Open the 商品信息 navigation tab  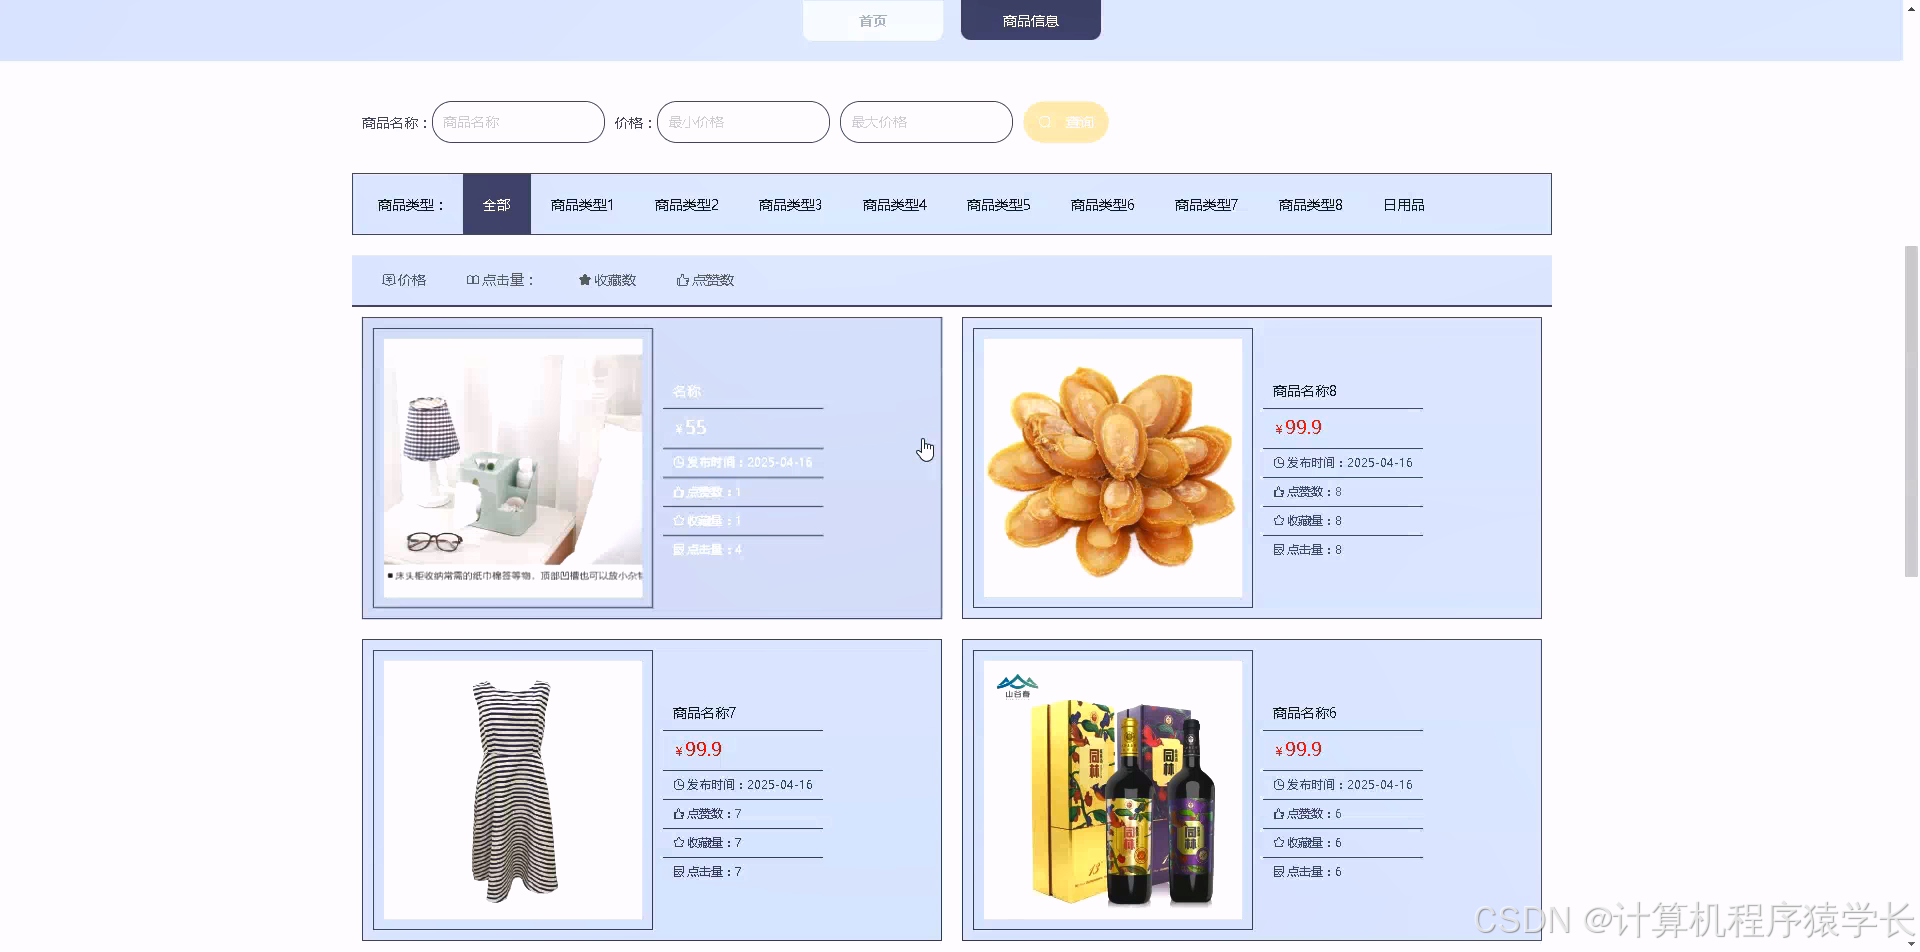[1030, 20]
